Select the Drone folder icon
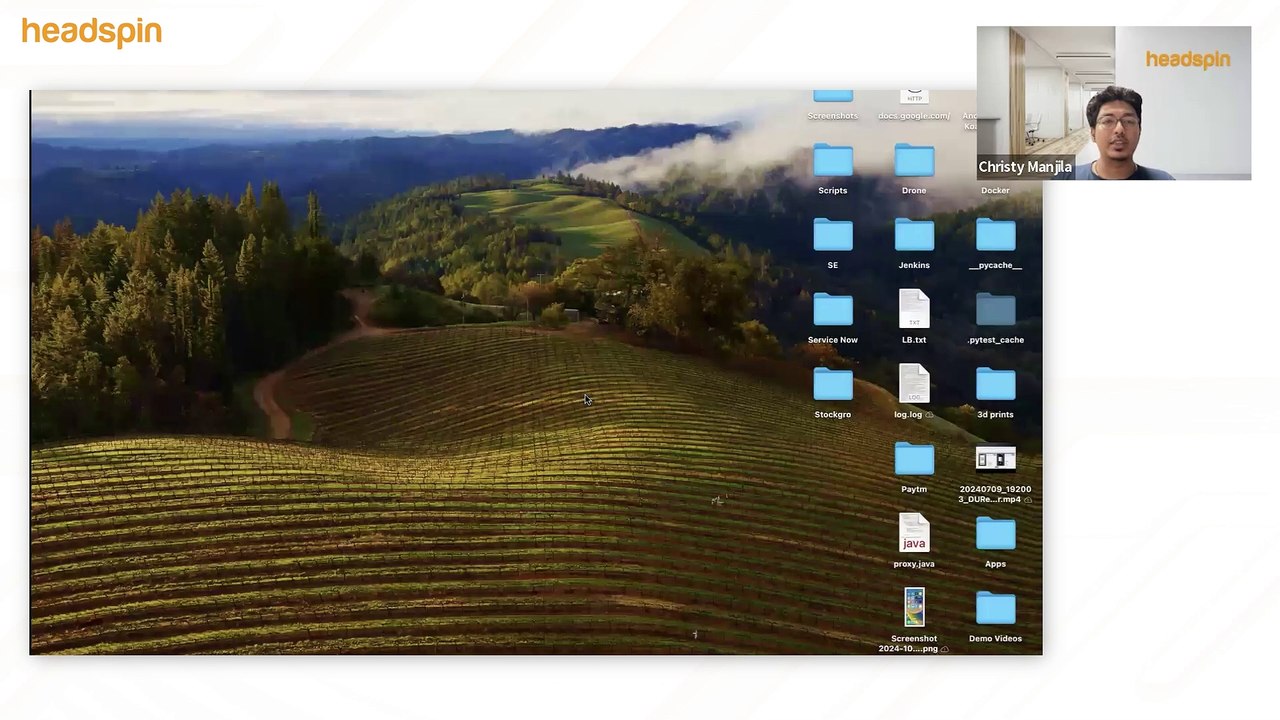 pyautogui.click(x=914, y=162)
